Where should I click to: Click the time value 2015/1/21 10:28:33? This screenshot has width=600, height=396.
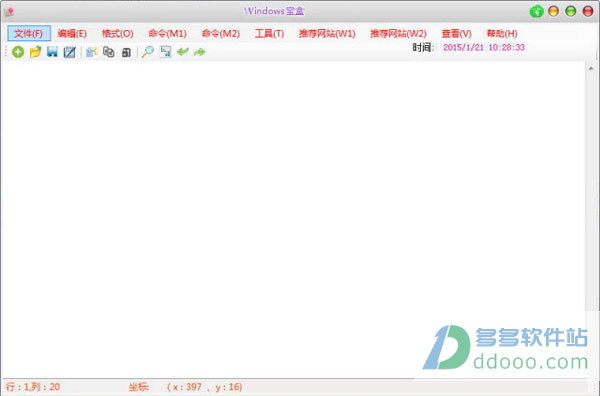pyautogui.click(x=484, y=47)
